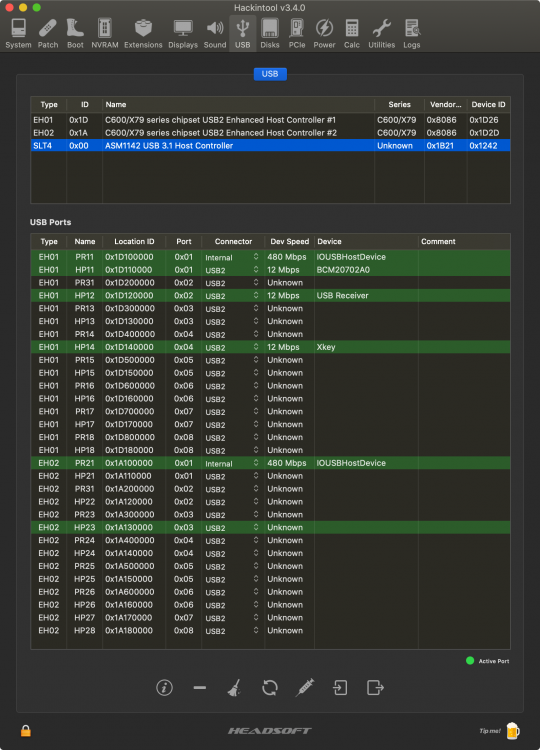The height and width of the screenshot is (750, 540).
Task: Select port row with Xkey device
Action: point(270,347)
